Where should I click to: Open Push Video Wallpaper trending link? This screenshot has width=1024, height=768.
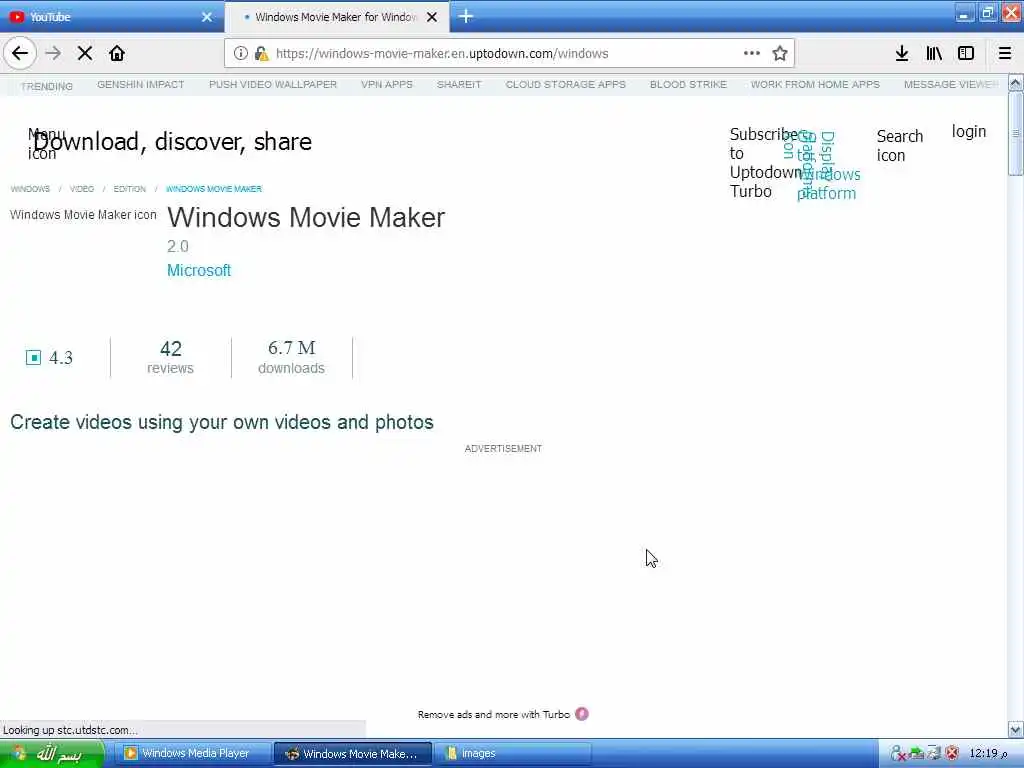click(273, 85)
